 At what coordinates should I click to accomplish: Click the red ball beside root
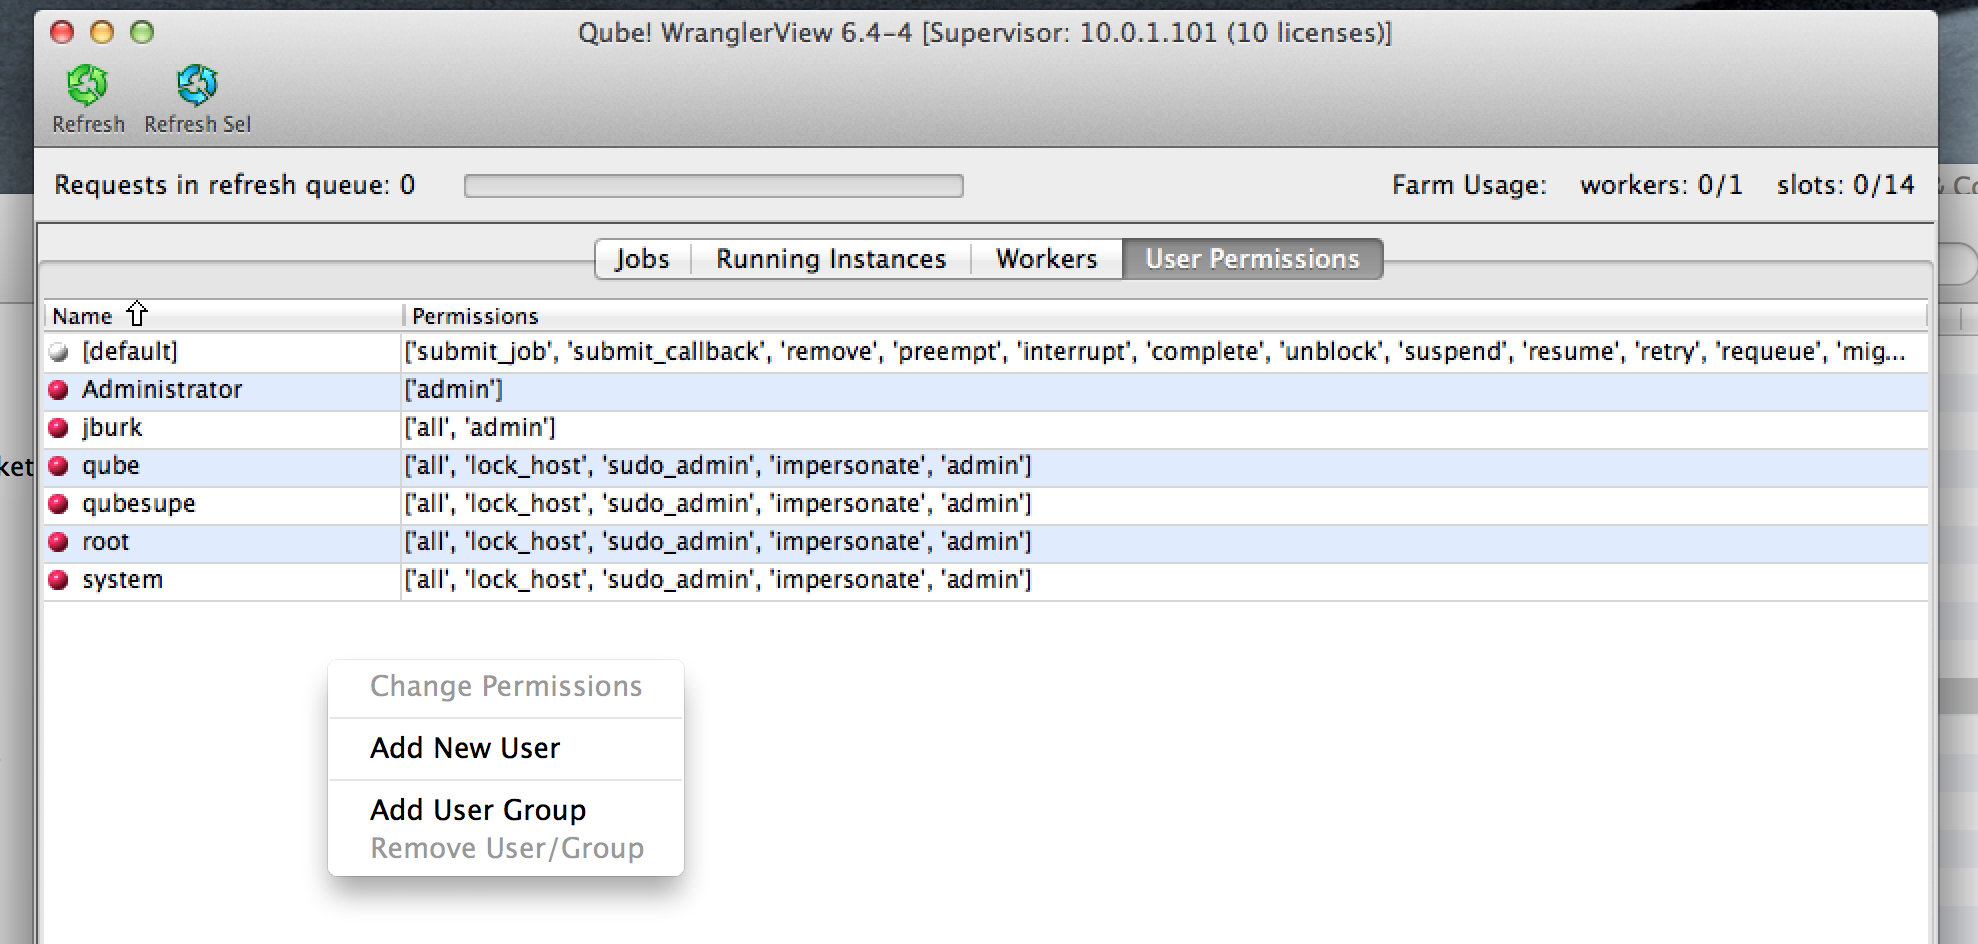[59, 542]
